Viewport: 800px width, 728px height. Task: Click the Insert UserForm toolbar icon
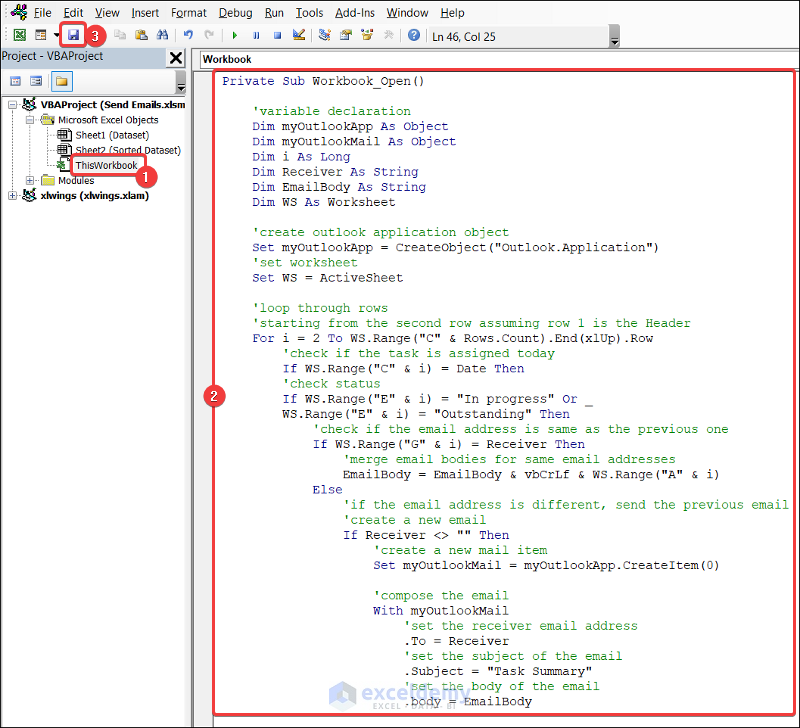[x=40, y=35]
